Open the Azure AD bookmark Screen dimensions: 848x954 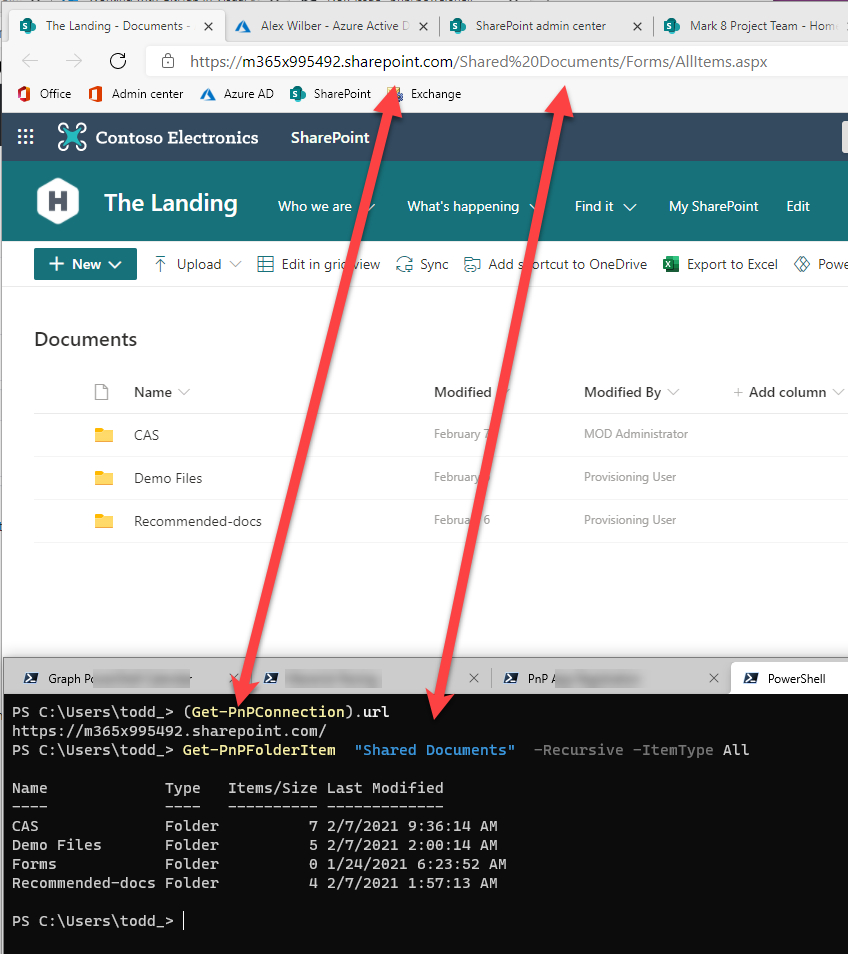tap(237, 94)
